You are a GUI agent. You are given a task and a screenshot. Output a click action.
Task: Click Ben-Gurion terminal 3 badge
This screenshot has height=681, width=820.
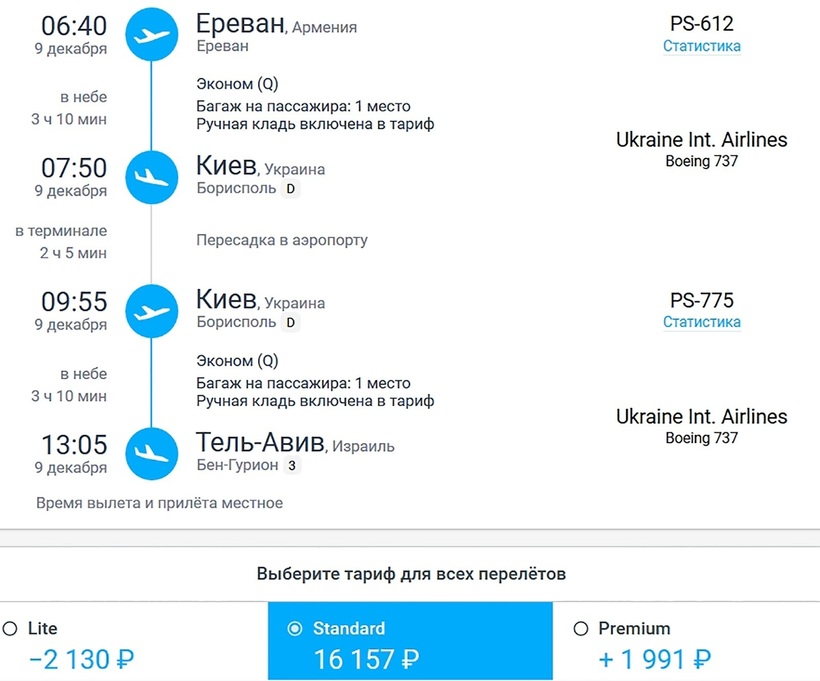[x=290, y=465]
